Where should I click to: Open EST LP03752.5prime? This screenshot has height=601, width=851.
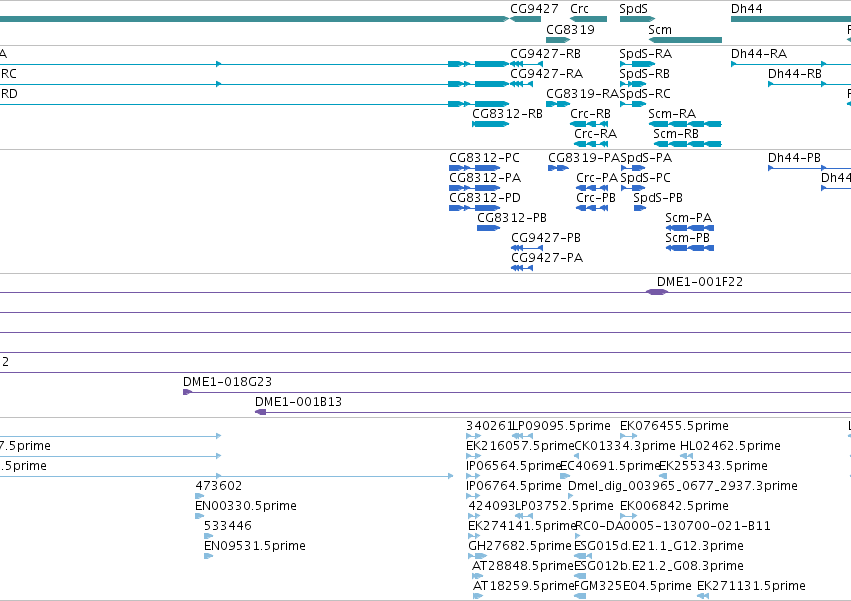click(x=564, y=506)
